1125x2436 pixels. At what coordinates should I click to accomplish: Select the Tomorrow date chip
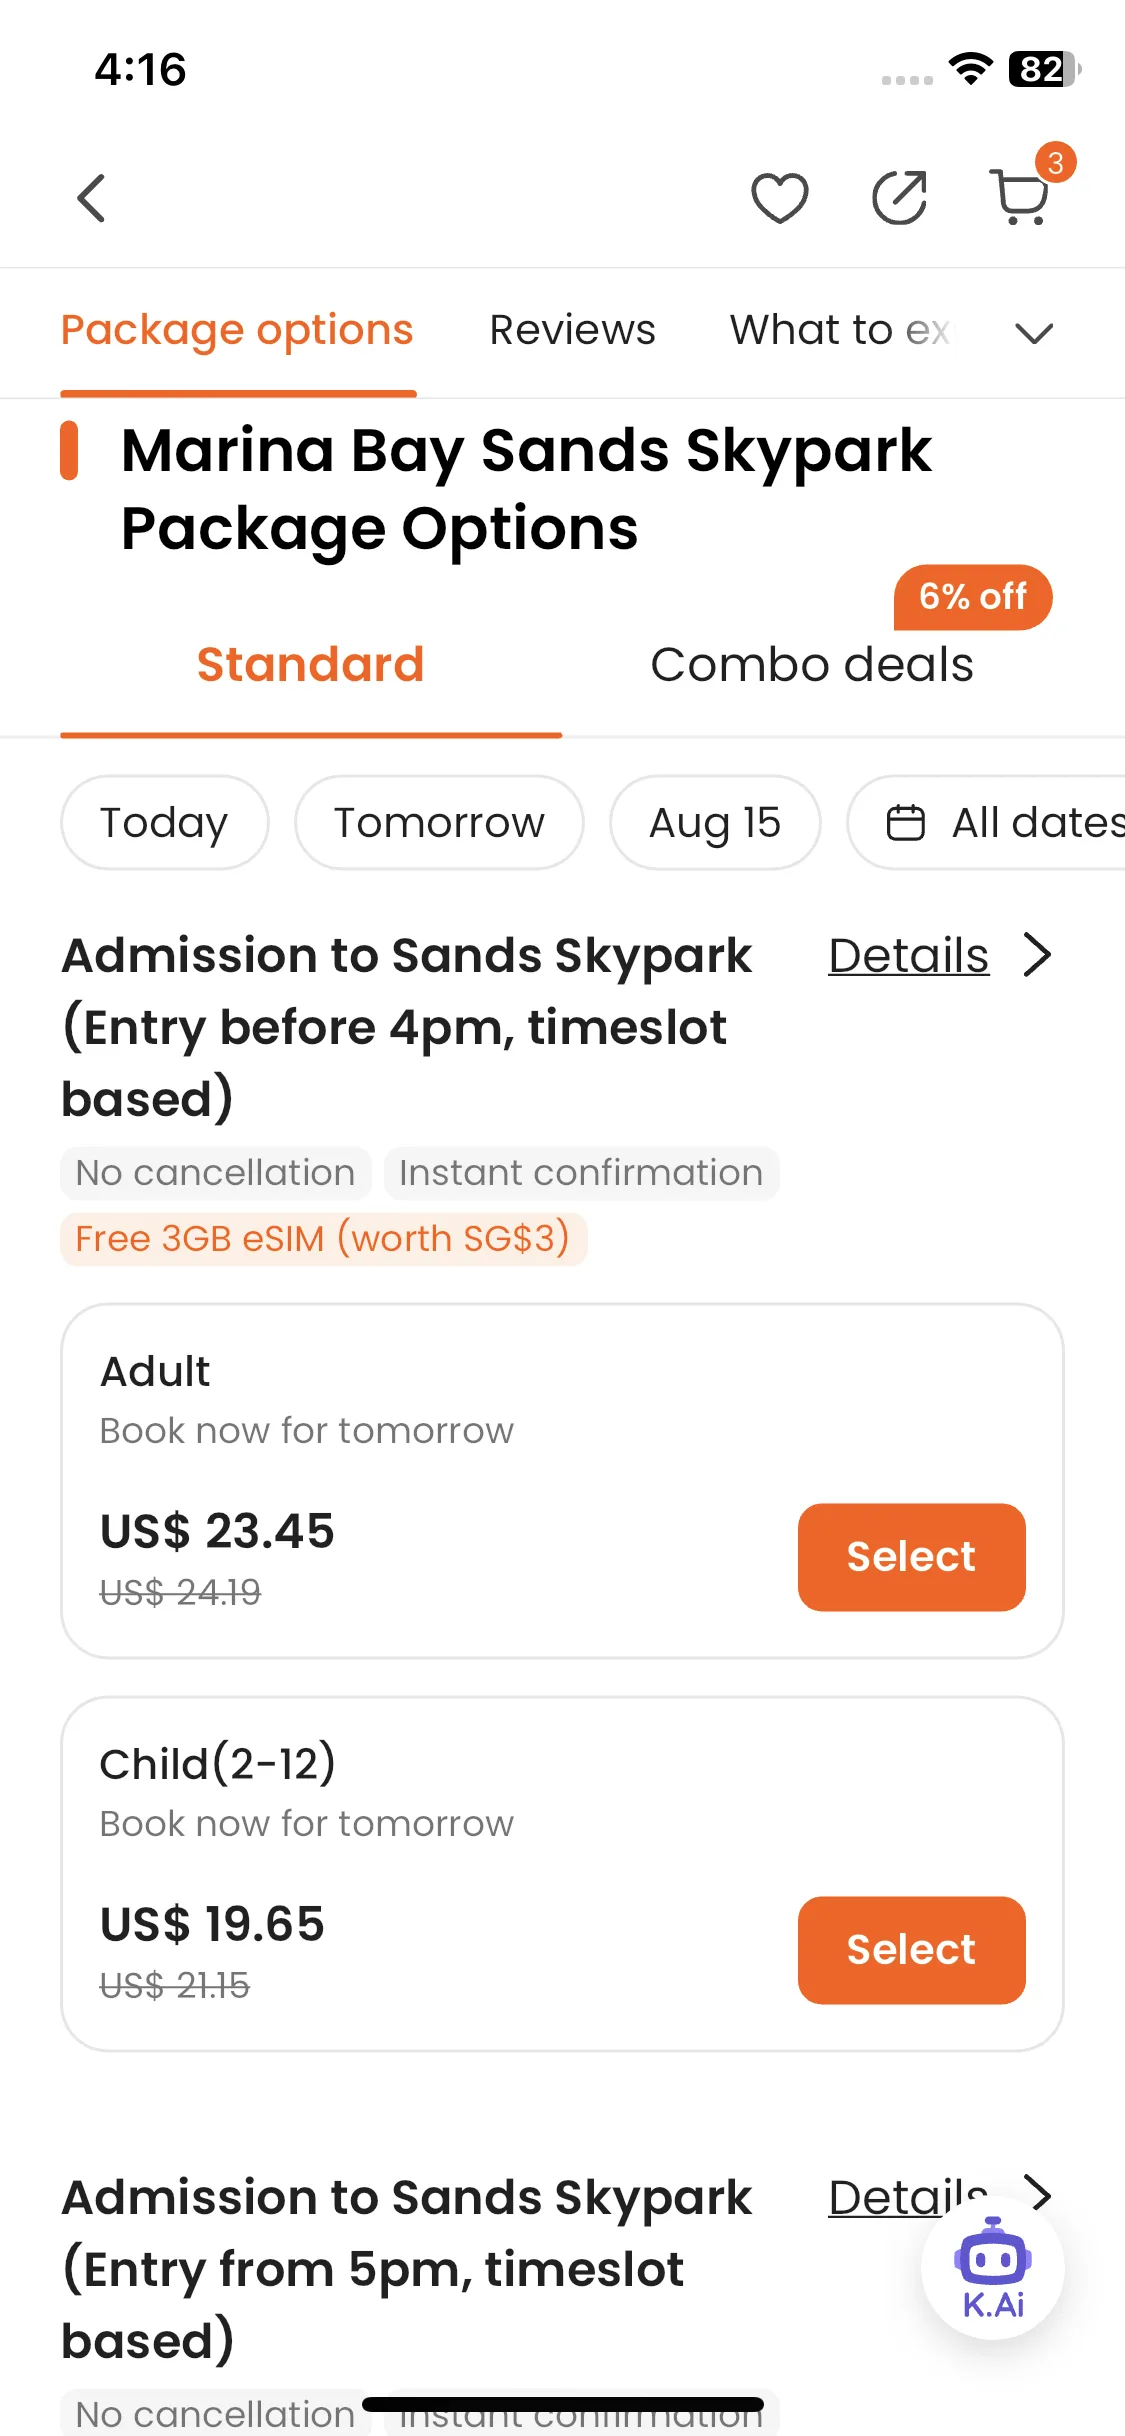pos(439,823)
